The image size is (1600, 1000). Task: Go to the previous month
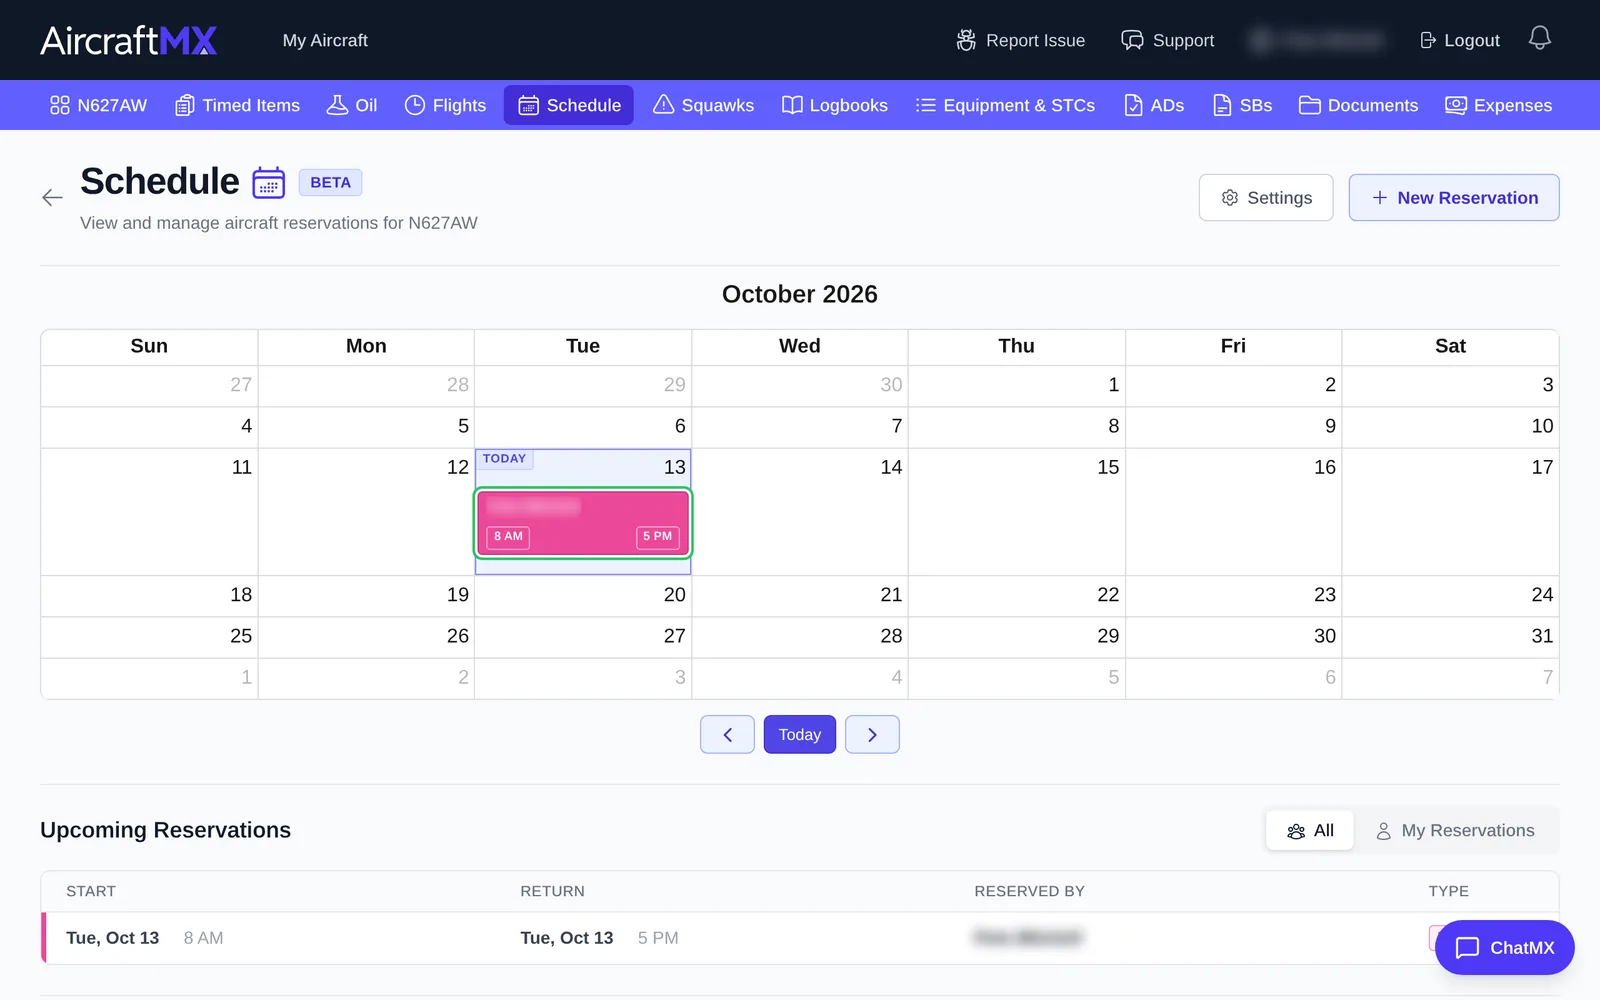(727, 735)
